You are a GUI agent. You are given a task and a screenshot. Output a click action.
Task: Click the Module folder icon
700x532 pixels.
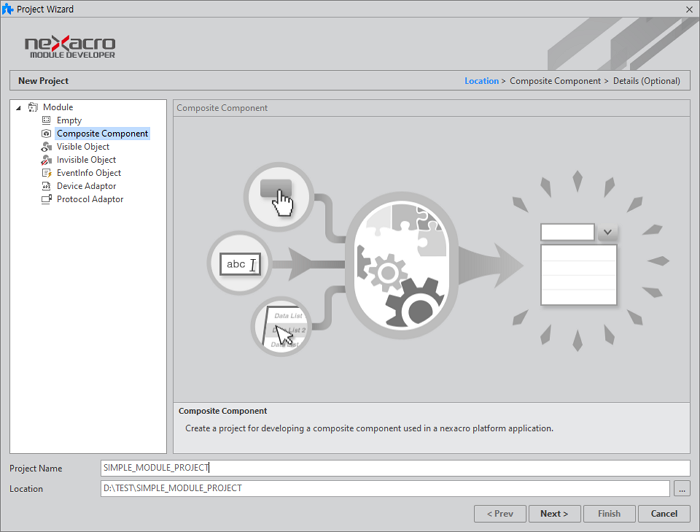point(33,107)
